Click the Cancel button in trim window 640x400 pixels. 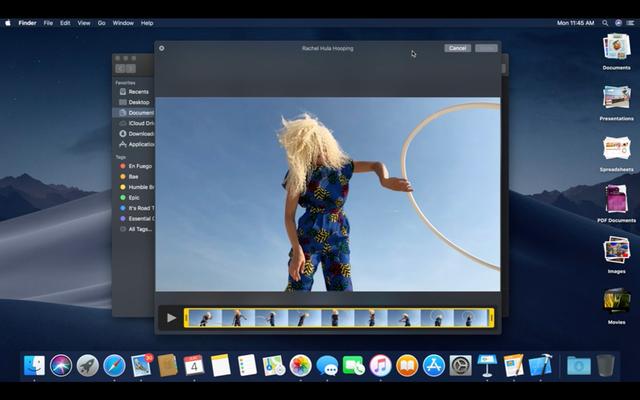coord(457,48)
